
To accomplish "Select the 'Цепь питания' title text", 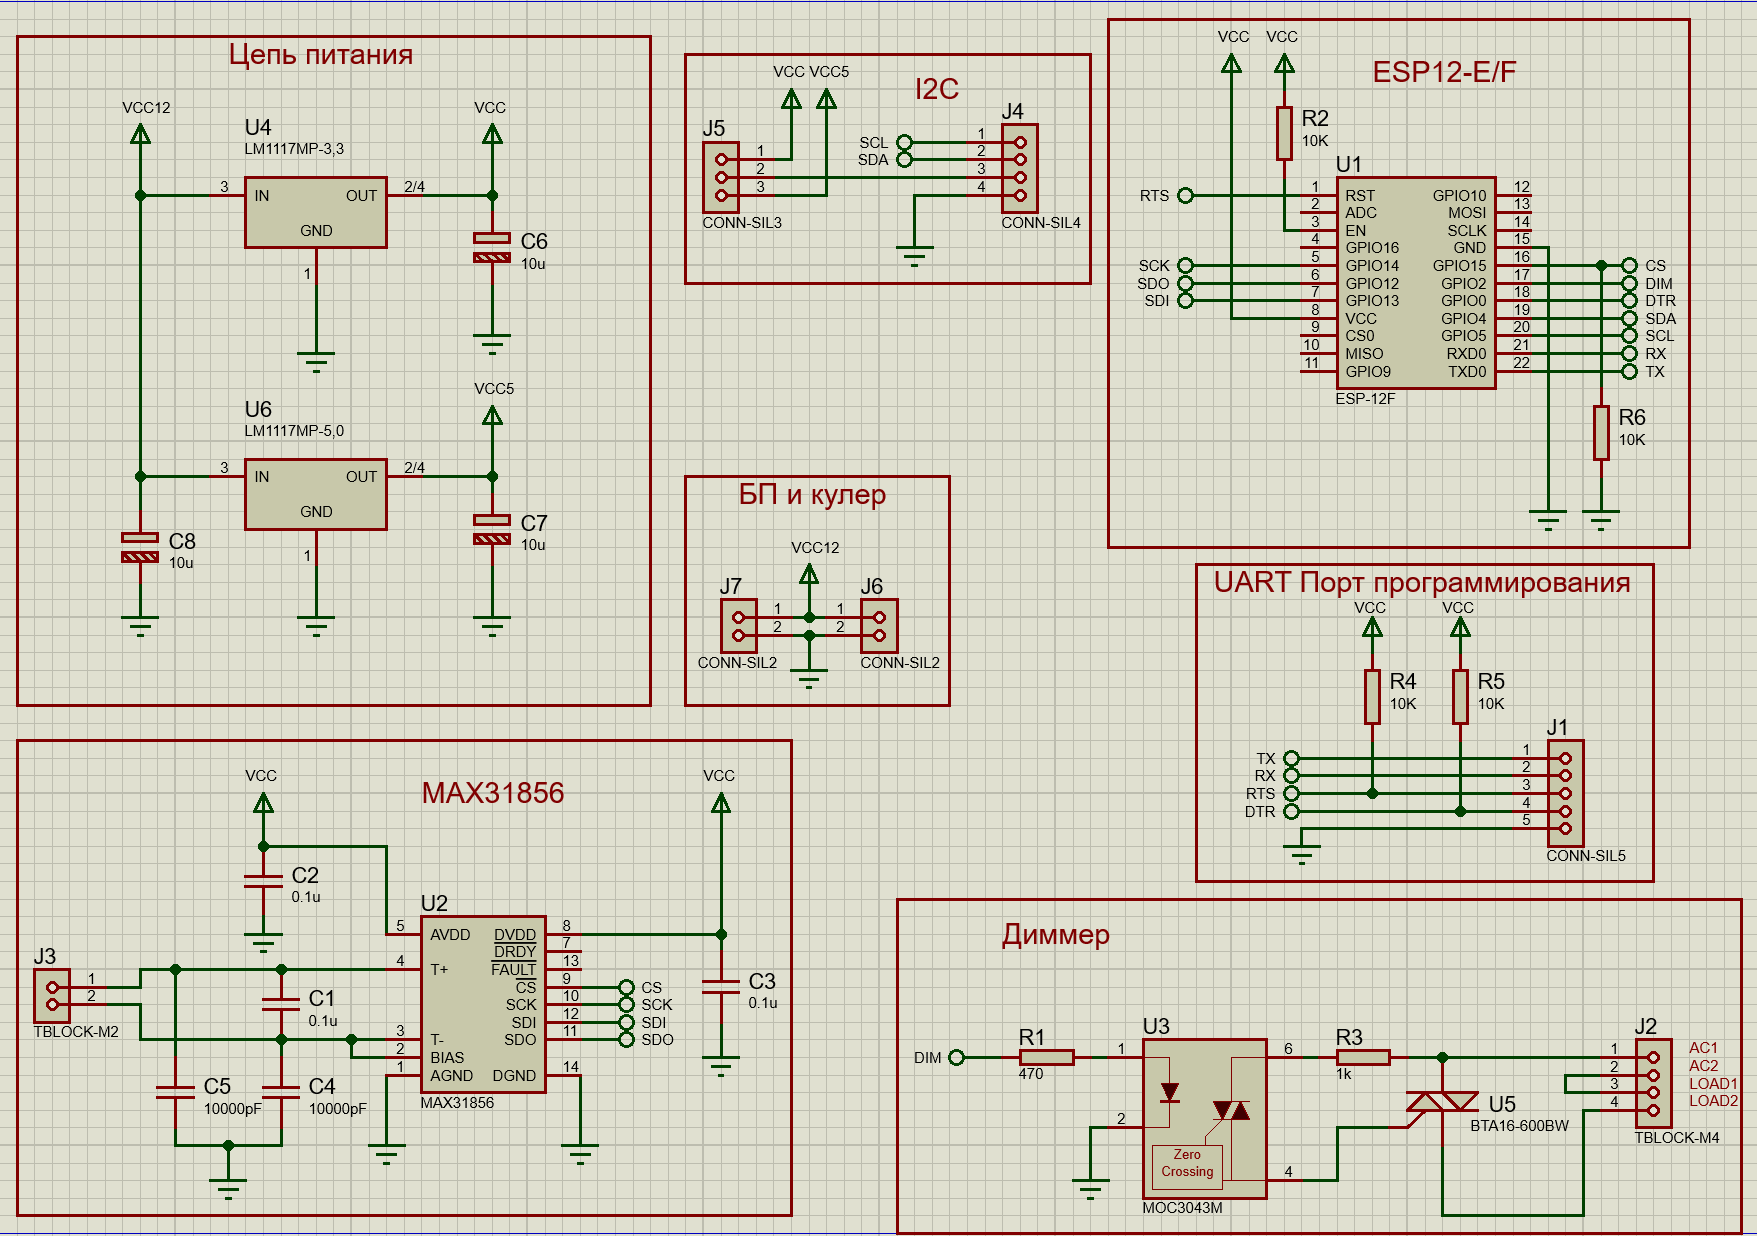I will click(321, 54).
